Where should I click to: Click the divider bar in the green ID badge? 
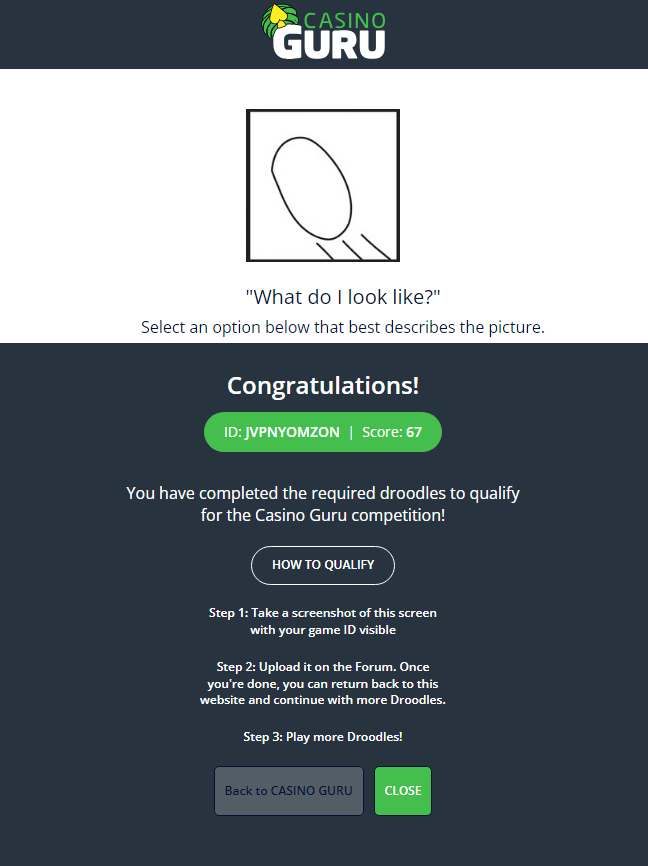(351, 432)
